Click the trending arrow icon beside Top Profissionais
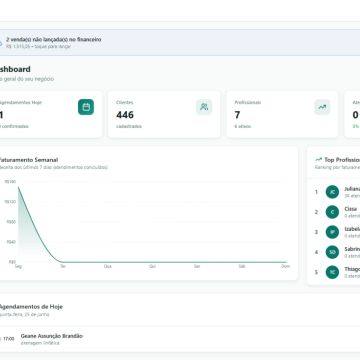Image resolution: width=360 pixels, height=360 pixels. [x=319, y=160]
